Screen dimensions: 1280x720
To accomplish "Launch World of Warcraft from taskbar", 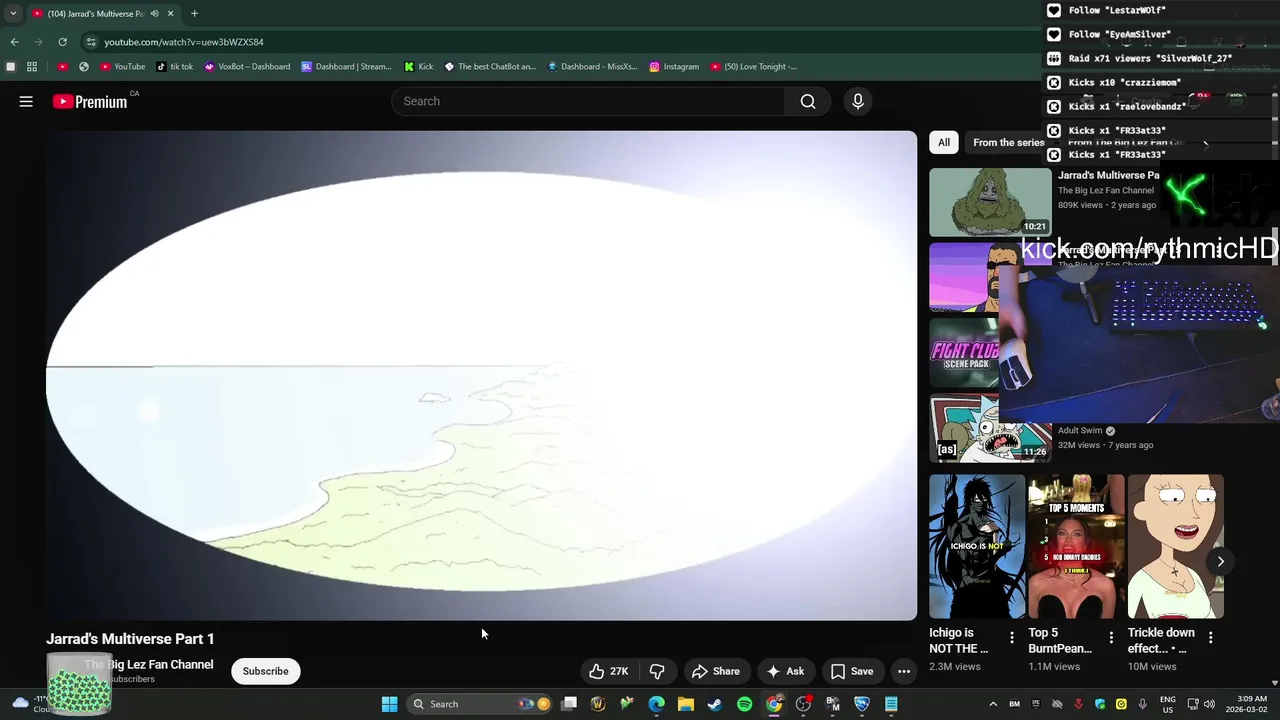I will coord(598,704).
